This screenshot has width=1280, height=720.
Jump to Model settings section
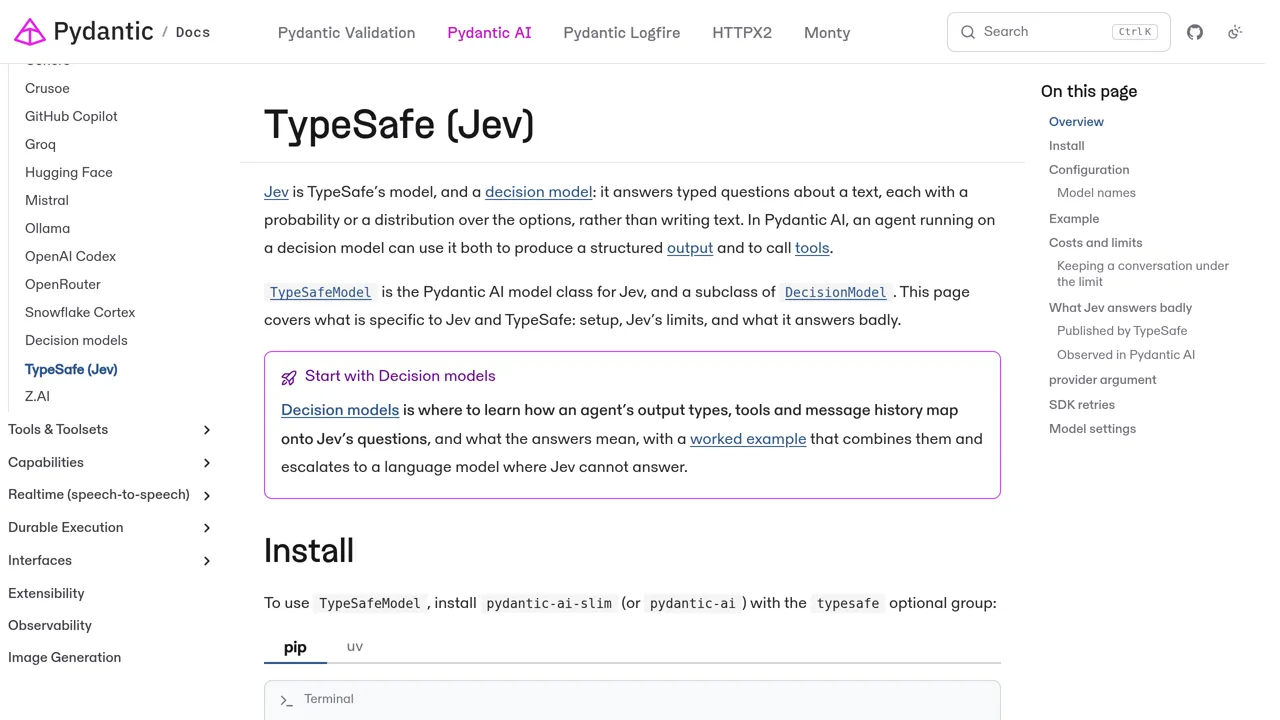pos(1092,429)
